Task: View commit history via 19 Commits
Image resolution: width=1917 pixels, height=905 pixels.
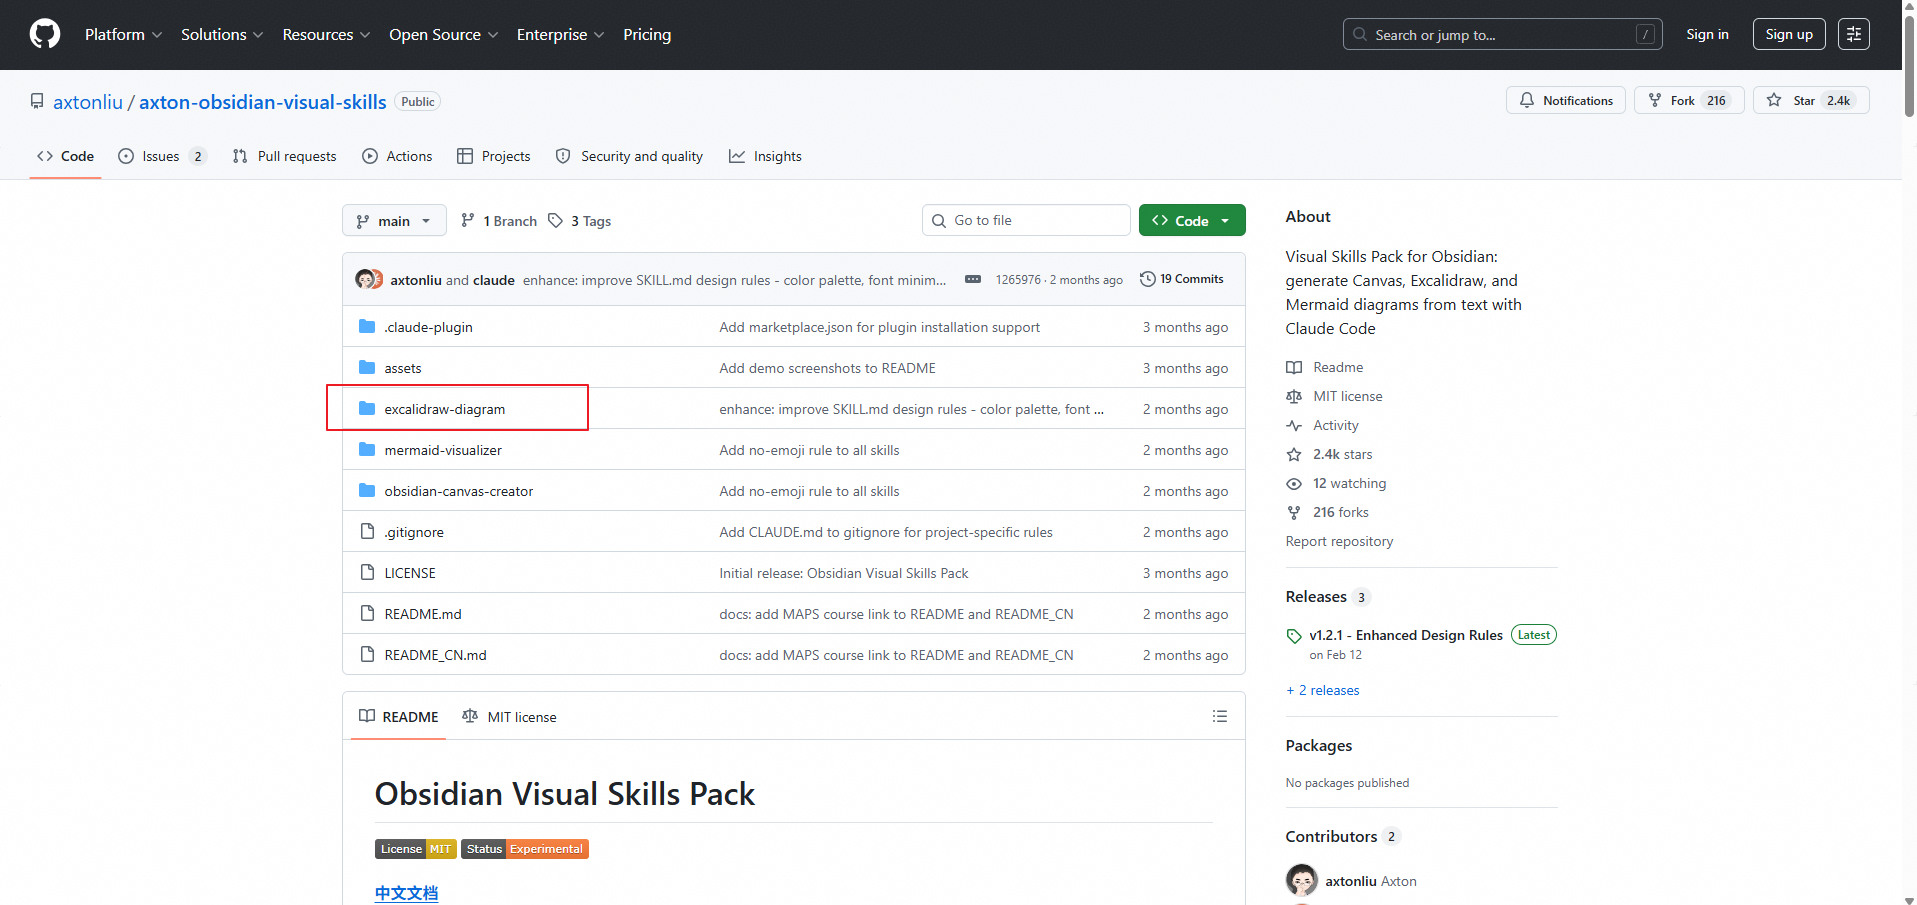Action: (x=1182, y=279)
